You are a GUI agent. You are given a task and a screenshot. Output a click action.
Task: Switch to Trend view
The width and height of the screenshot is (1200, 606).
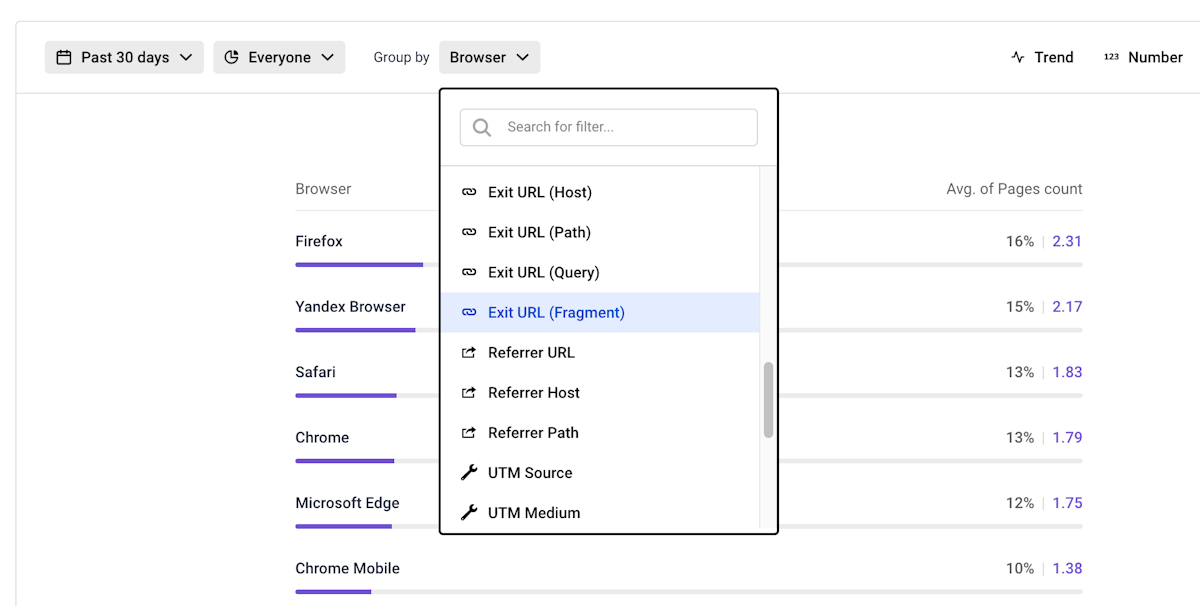coord(1042,57)
